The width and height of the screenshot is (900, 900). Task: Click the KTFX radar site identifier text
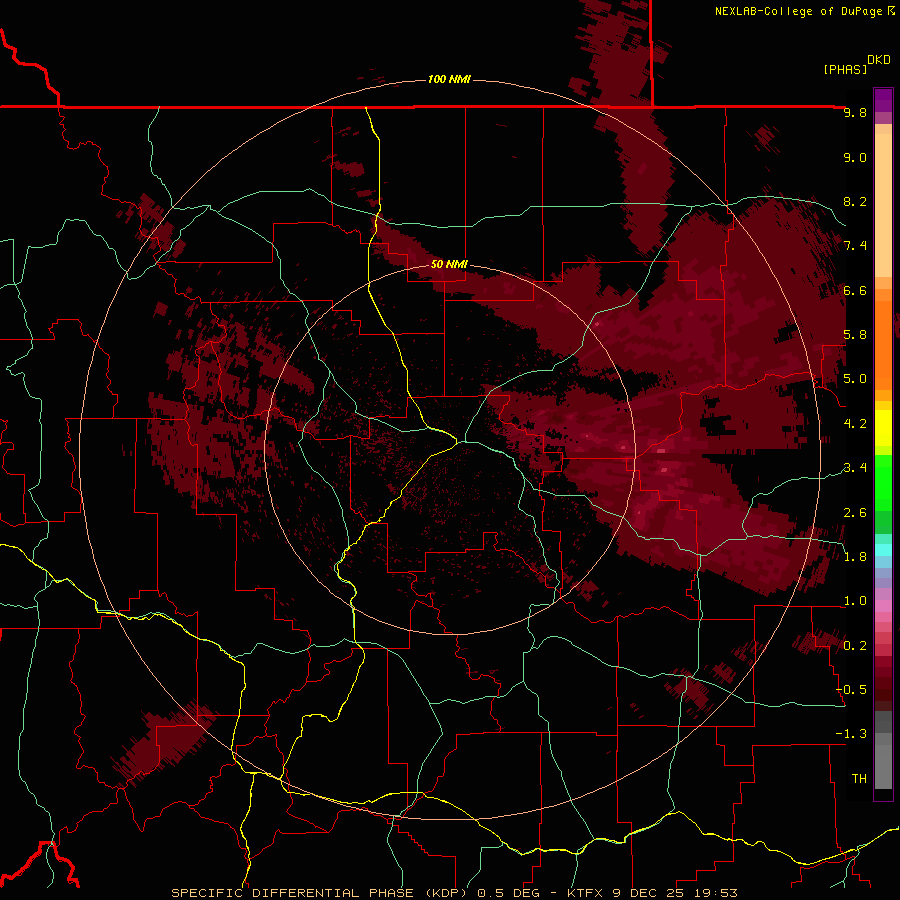point(586,893)
